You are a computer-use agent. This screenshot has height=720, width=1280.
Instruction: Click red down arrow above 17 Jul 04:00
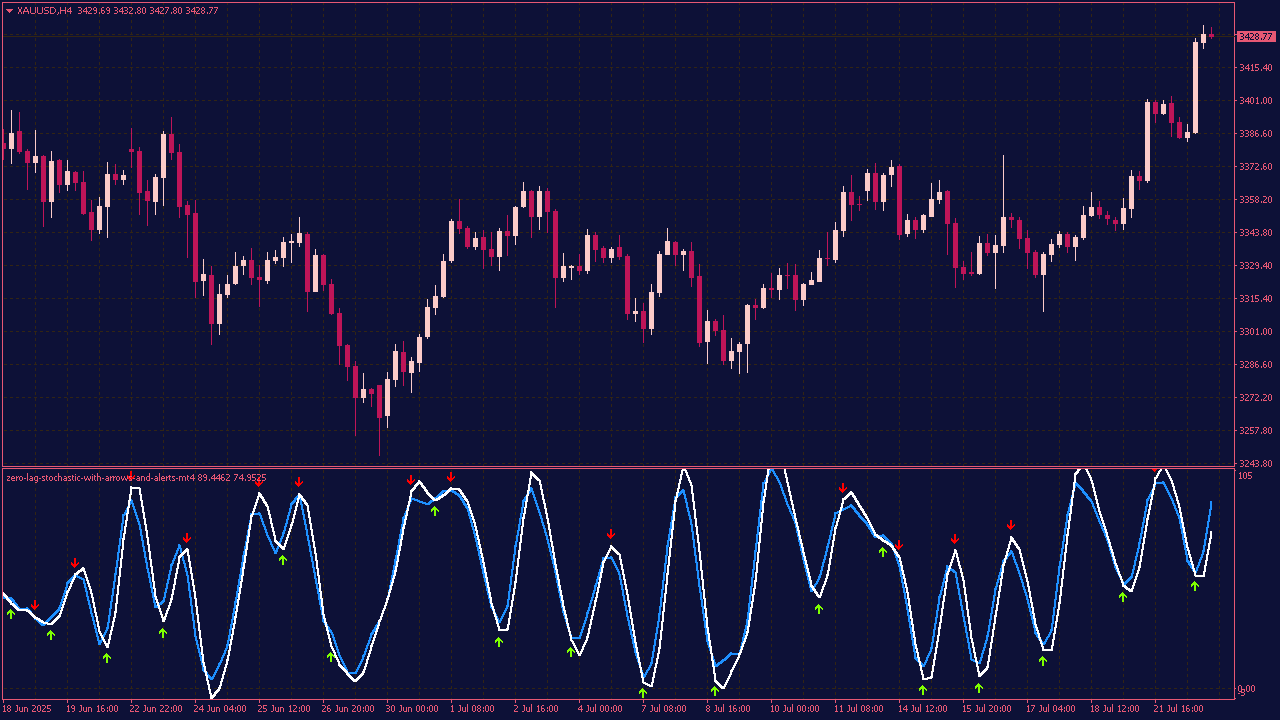coord(1011,525)
